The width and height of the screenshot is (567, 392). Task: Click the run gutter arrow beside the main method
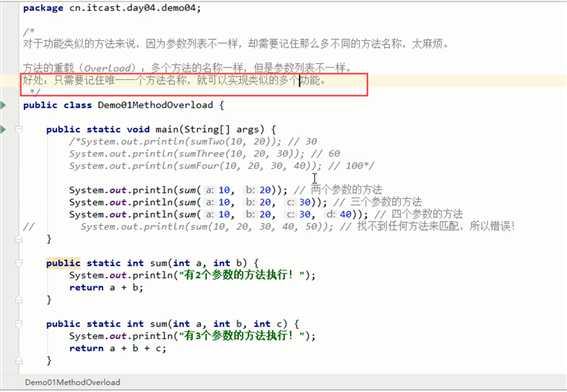point(3,129)
